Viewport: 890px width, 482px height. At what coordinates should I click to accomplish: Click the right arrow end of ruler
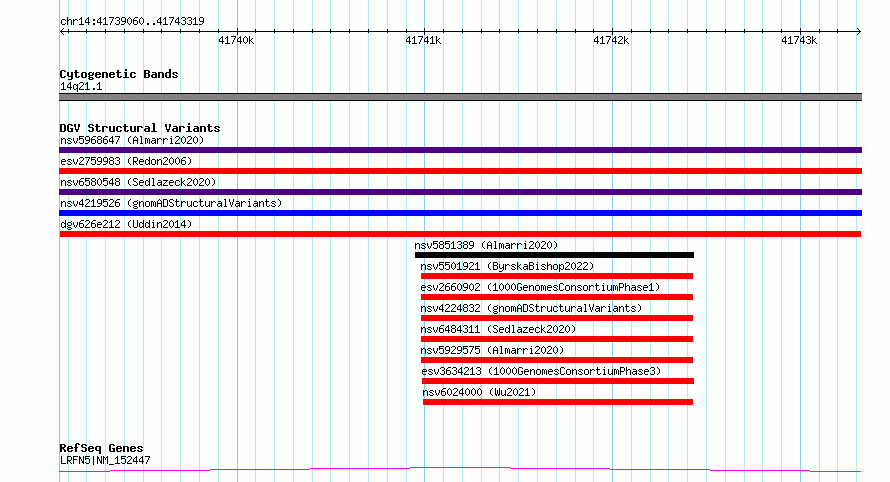click(x=858, y=31)
